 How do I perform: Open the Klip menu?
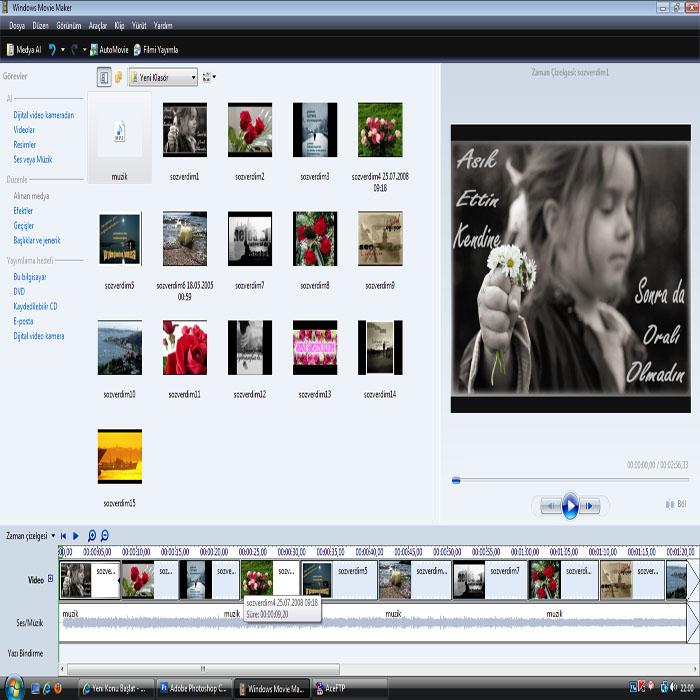point(119,25)
